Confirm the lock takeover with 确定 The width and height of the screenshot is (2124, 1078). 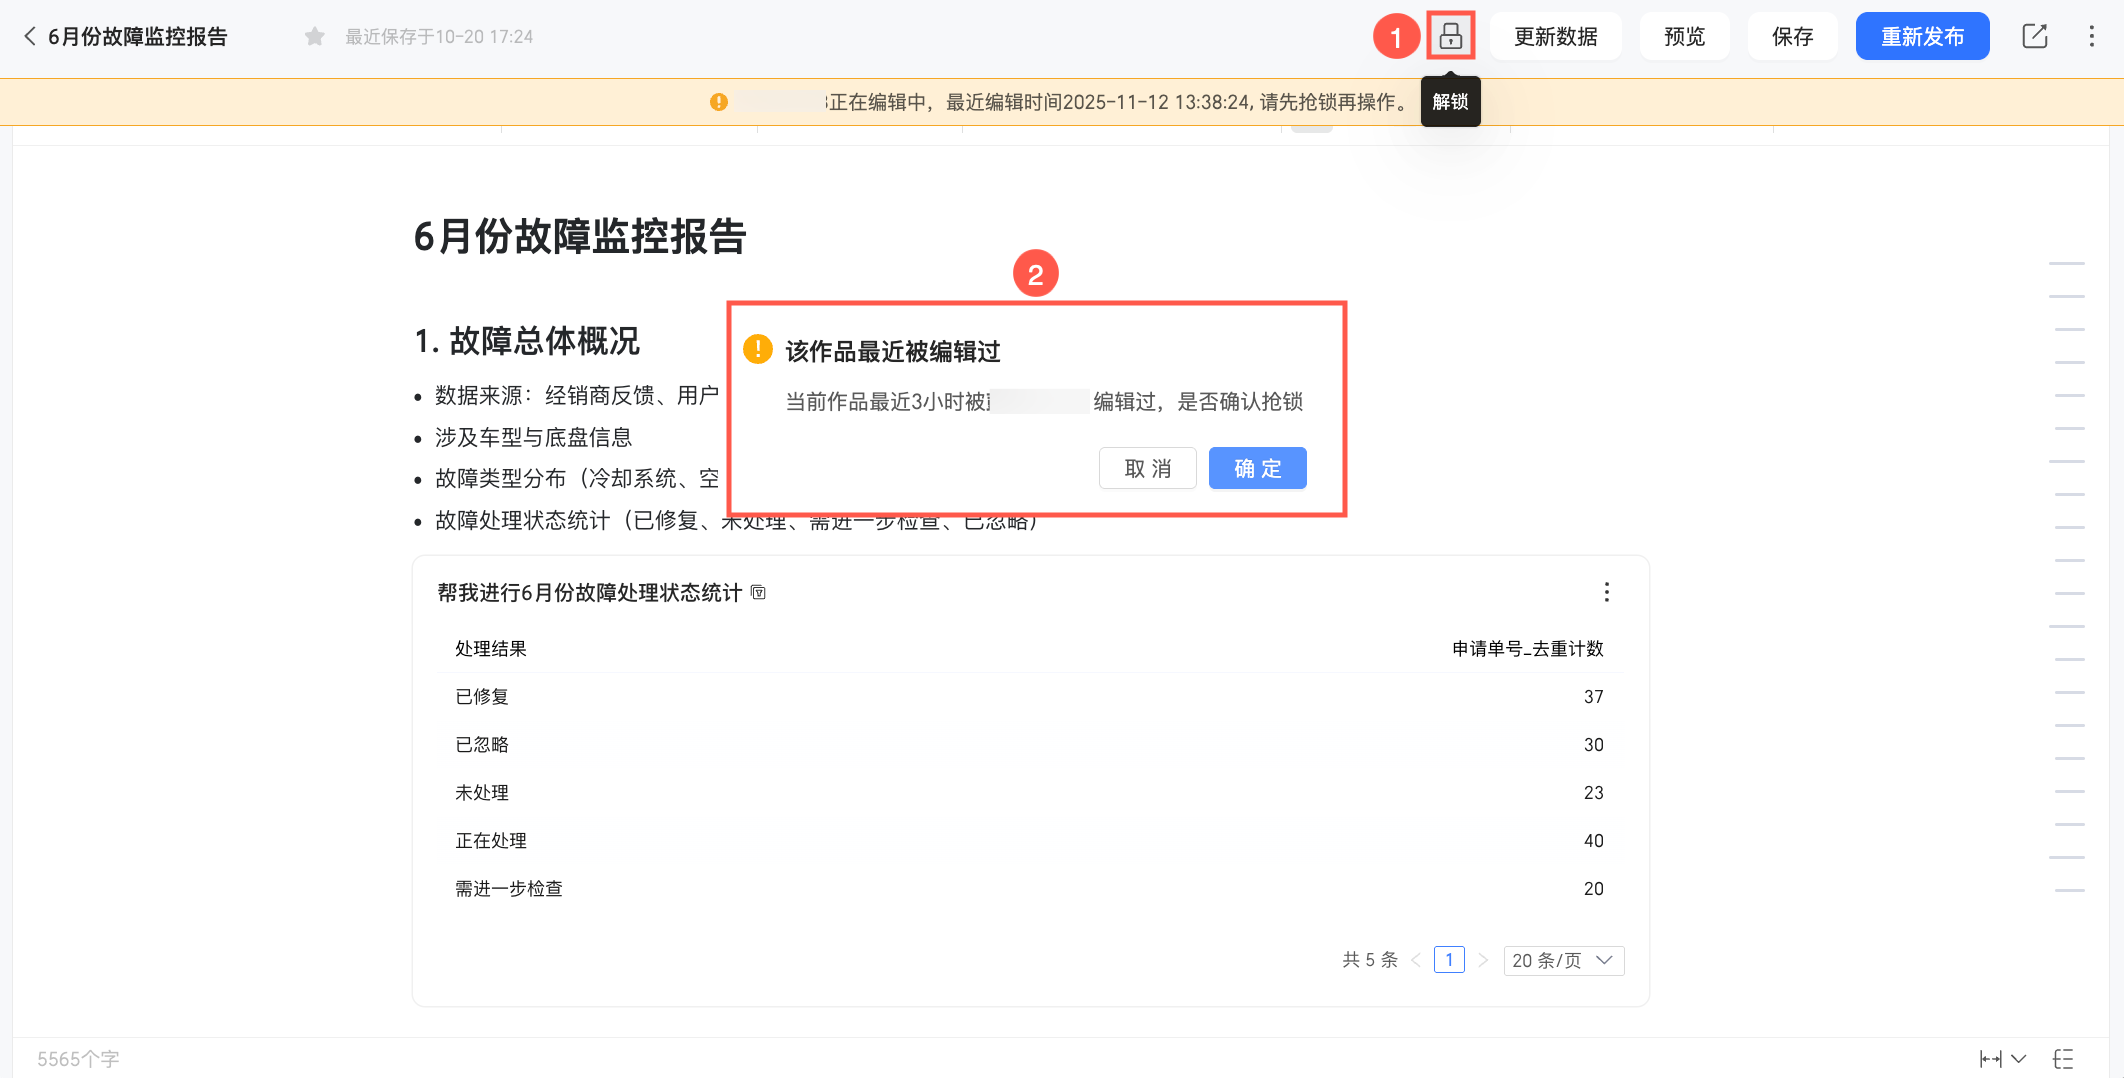1258,468
